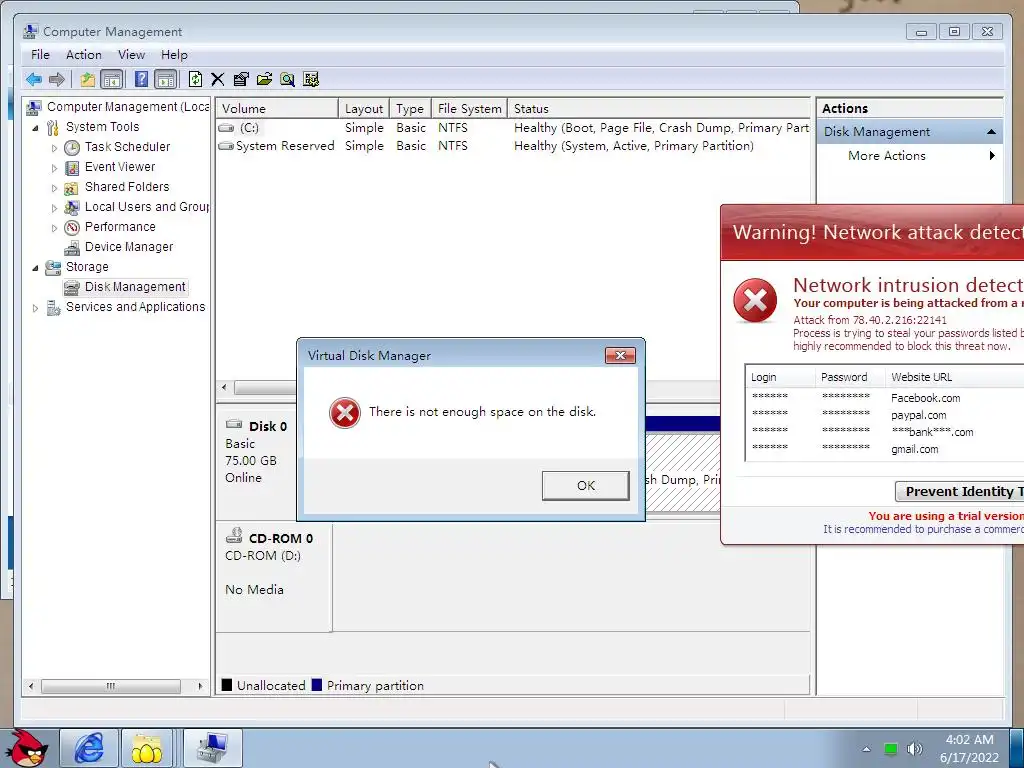Open the folder icon on the taskbar
Viewport: 1024px width, 768px height.
[x=147, y=748]
